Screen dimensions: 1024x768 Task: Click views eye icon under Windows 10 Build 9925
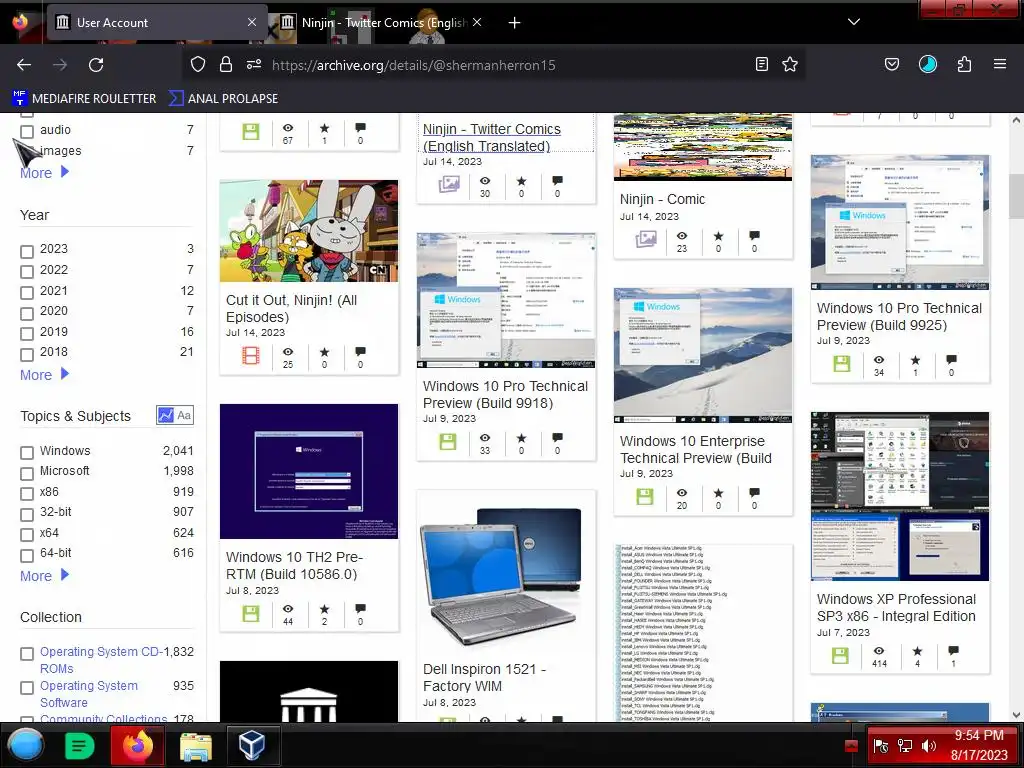[879, 360]
